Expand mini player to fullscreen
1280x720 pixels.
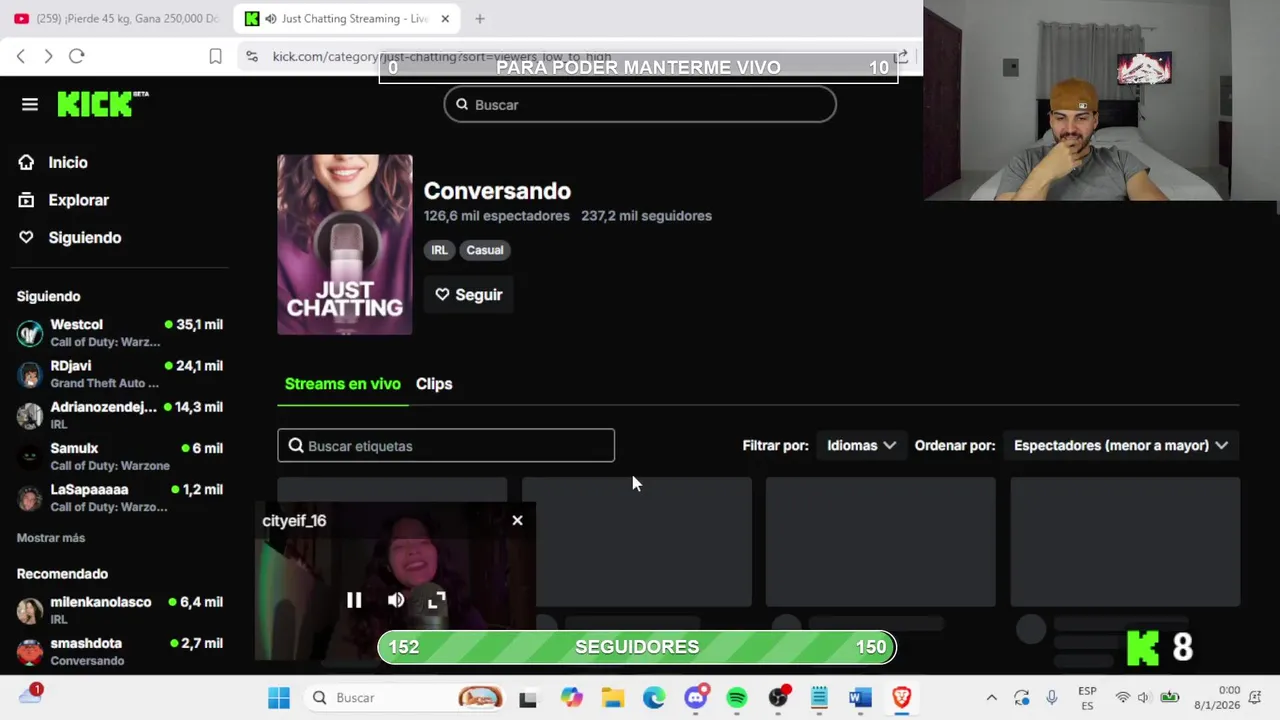436,600
